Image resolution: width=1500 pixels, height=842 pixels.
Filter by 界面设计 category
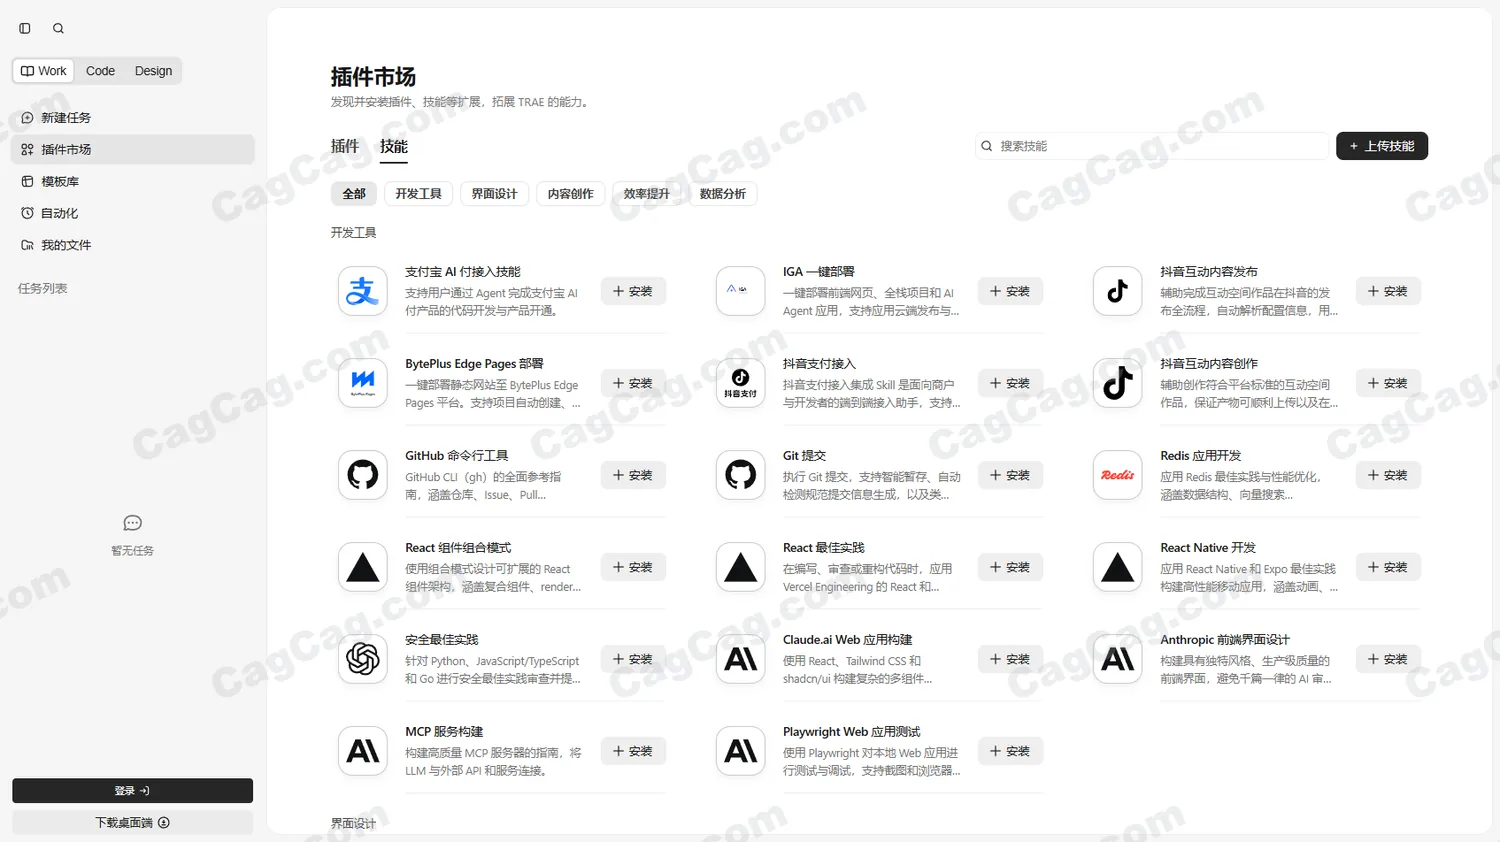(x=494, y=194)
